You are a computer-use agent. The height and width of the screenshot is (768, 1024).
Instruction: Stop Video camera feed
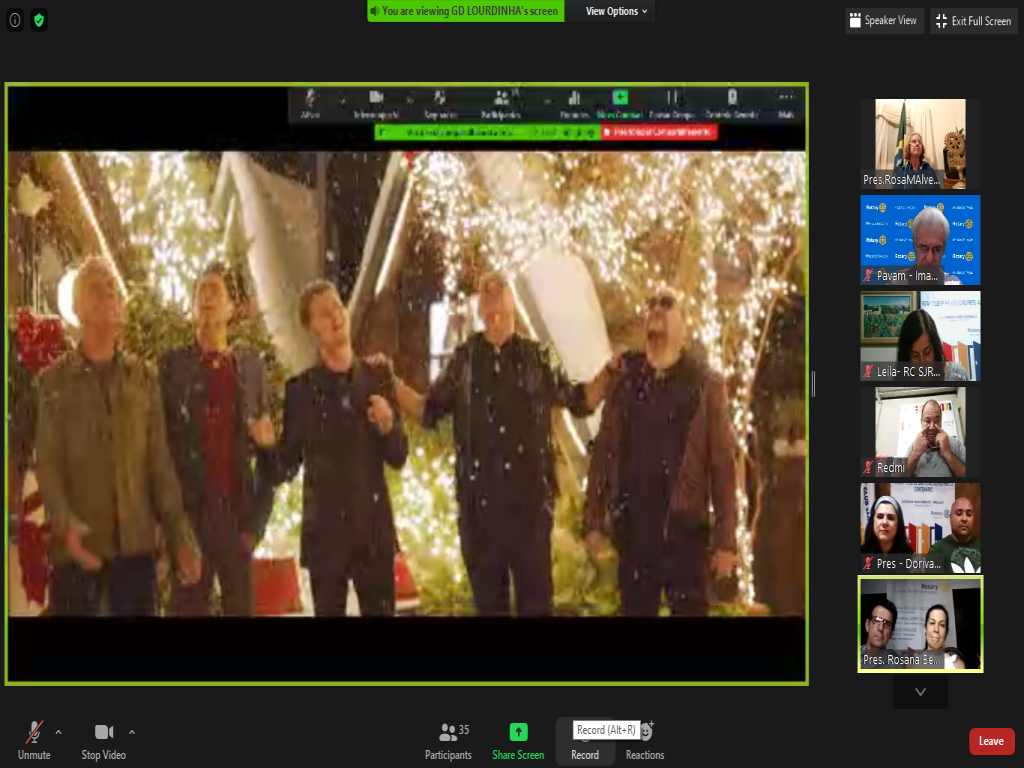click(103, 741)
